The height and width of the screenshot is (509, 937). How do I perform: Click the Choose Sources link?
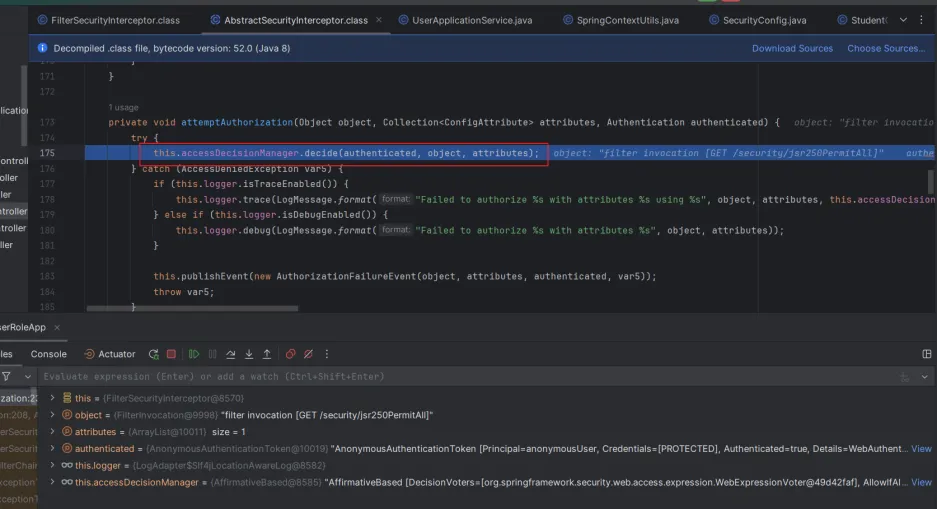(885, 48)
